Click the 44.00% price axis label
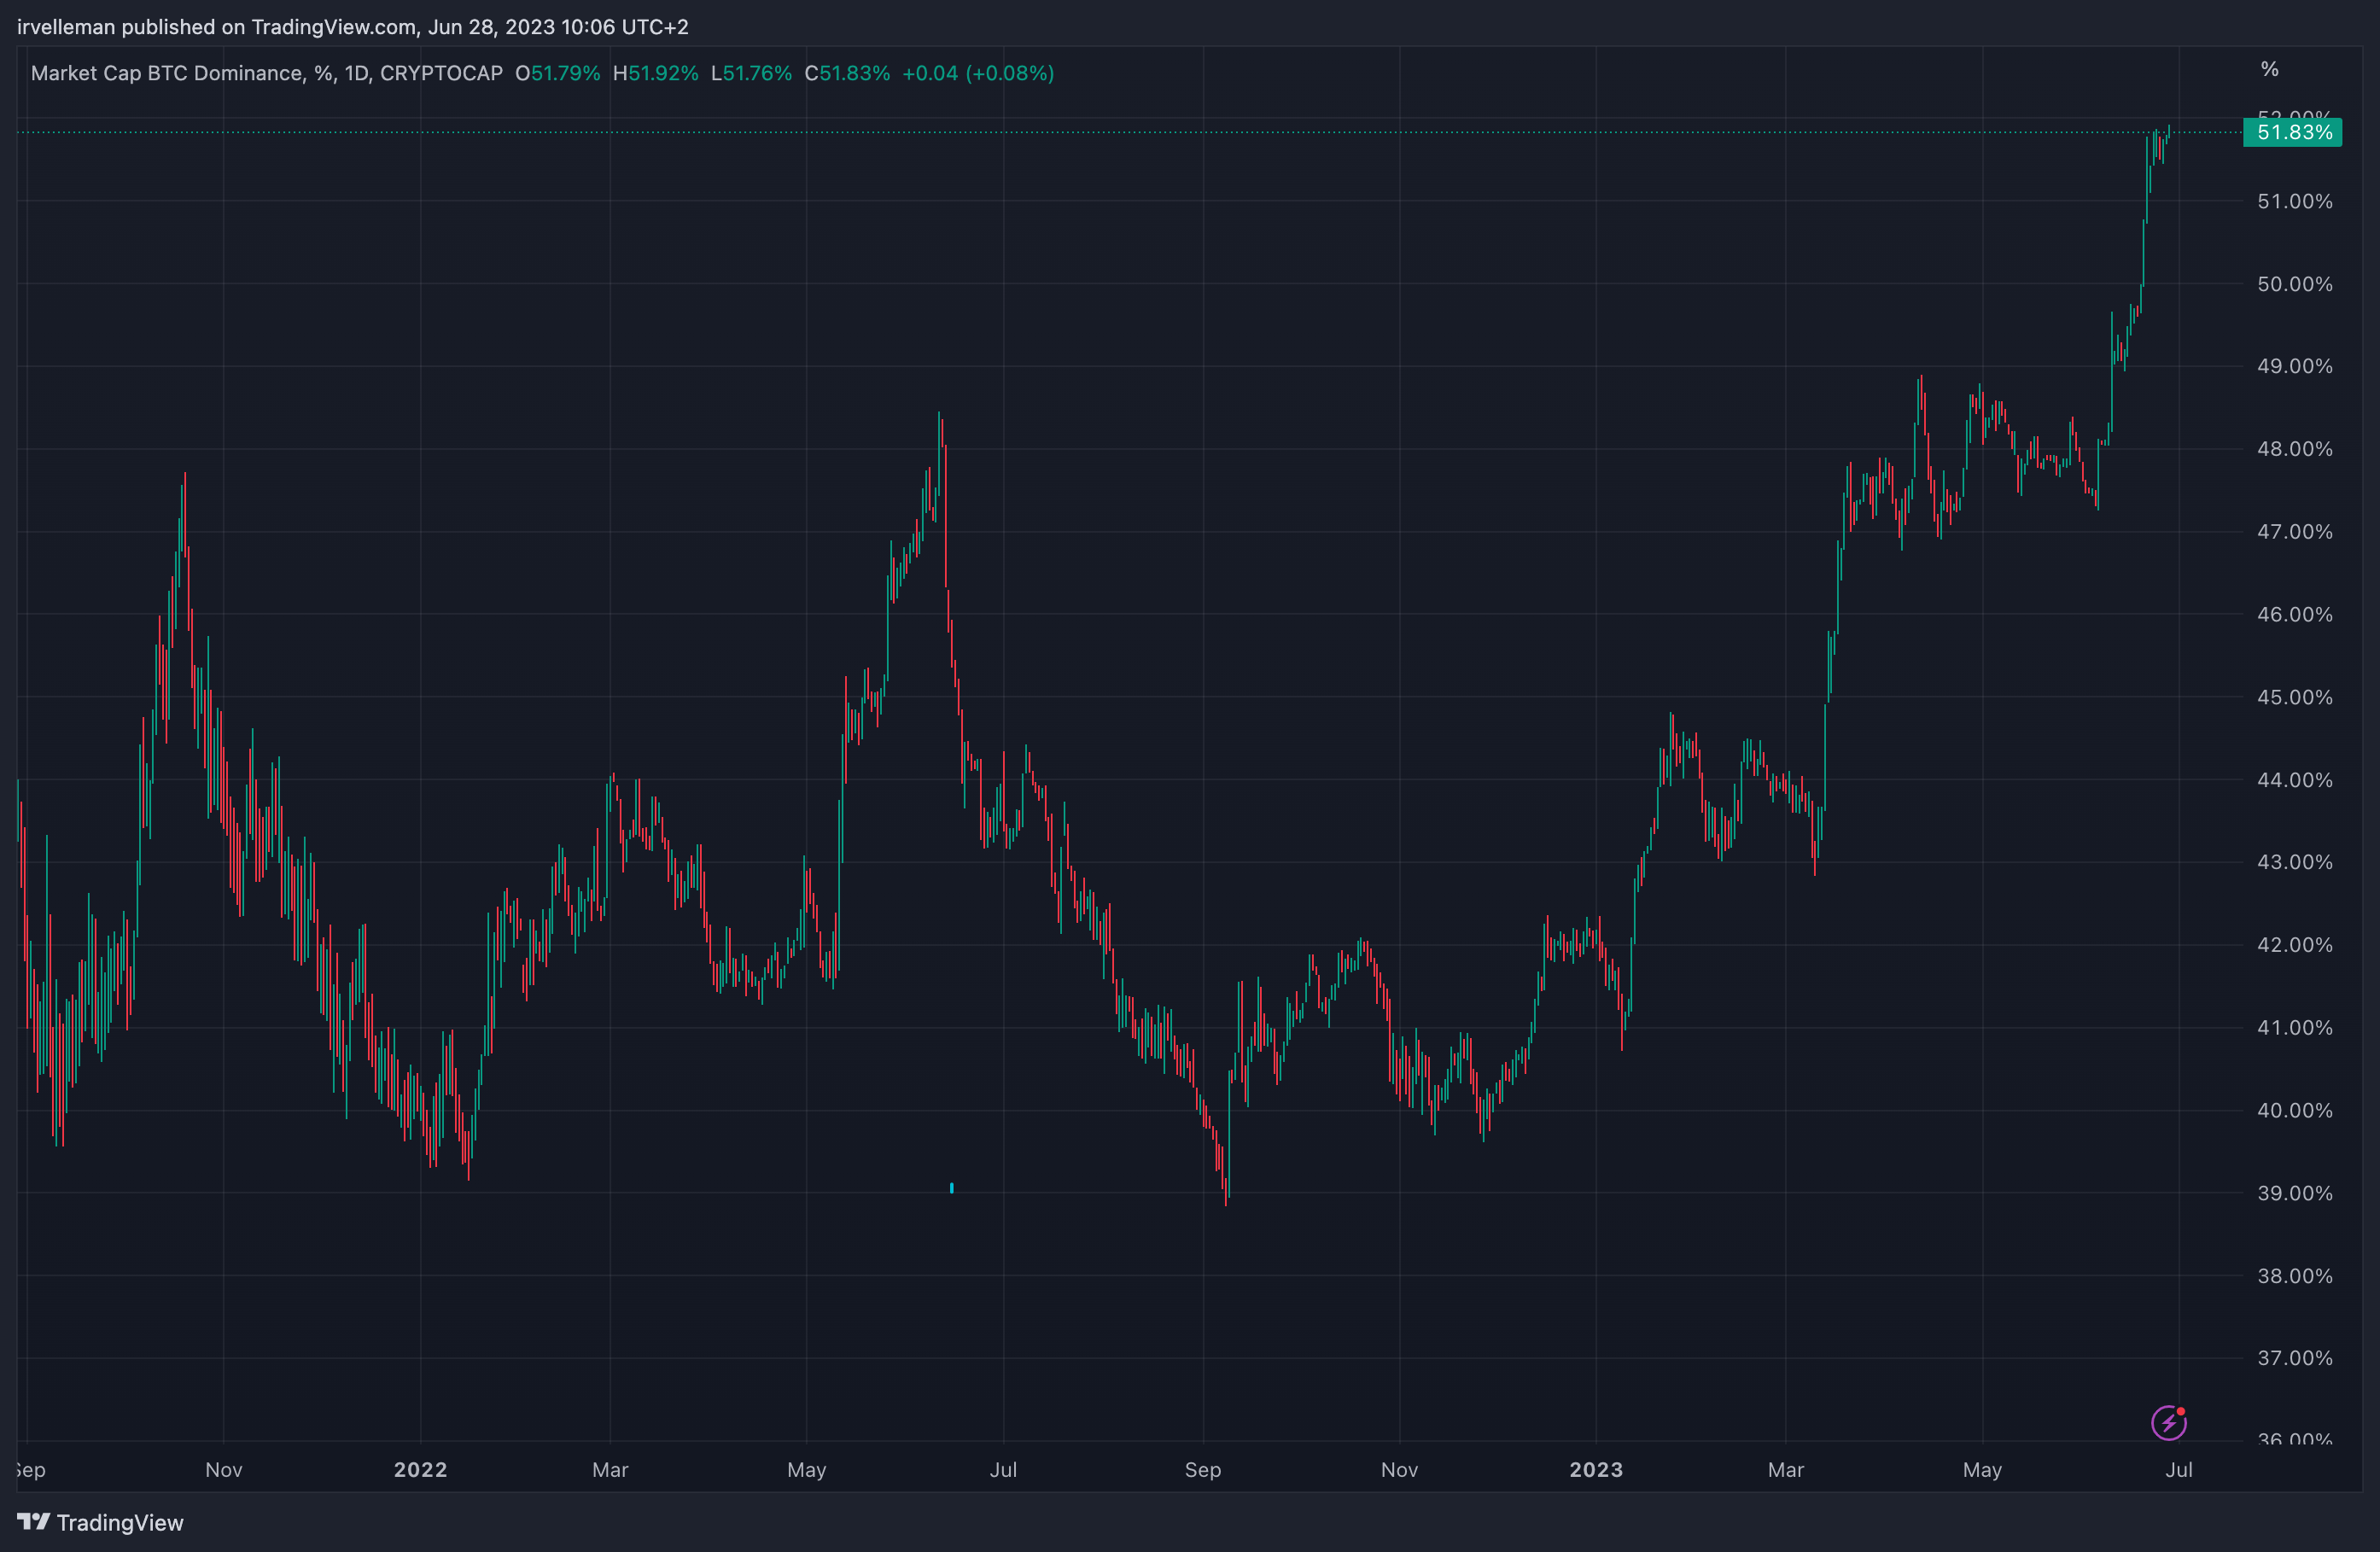Viewport: 2380px width, 1552px height. [2294, 780]
